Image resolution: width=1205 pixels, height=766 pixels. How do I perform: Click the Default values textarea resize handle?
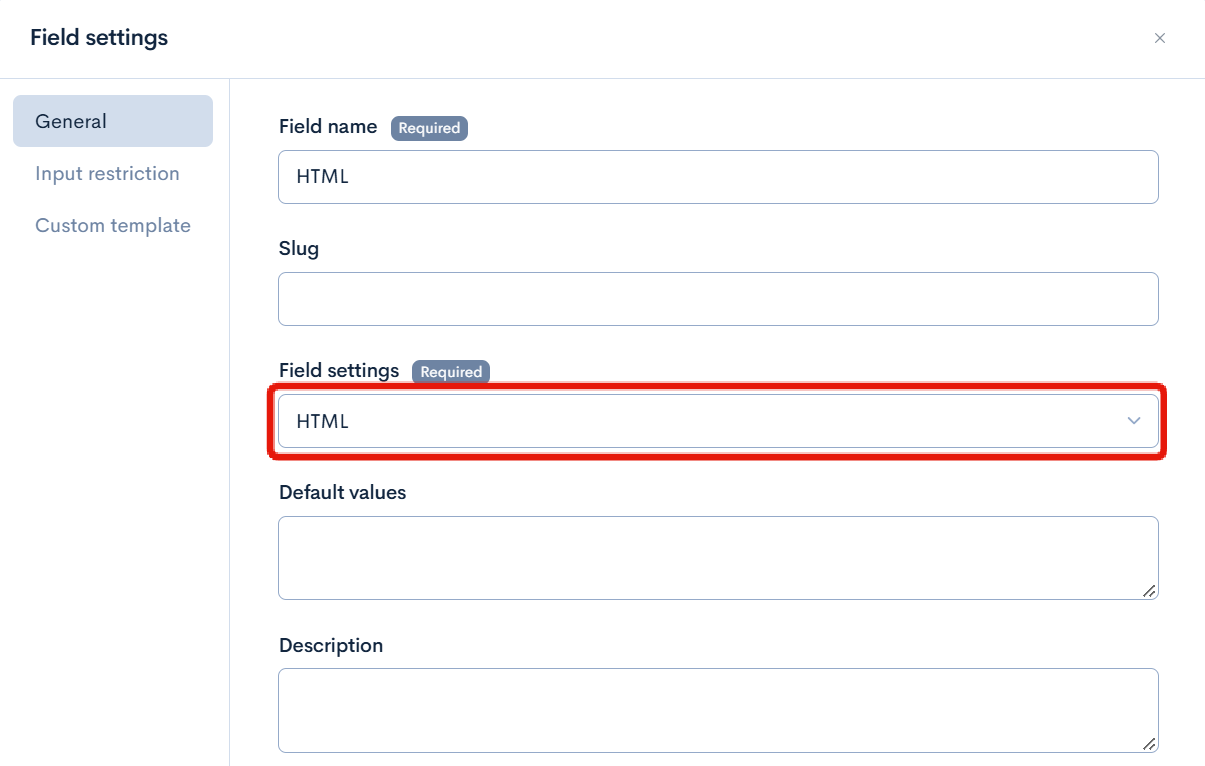point(1150,591)
